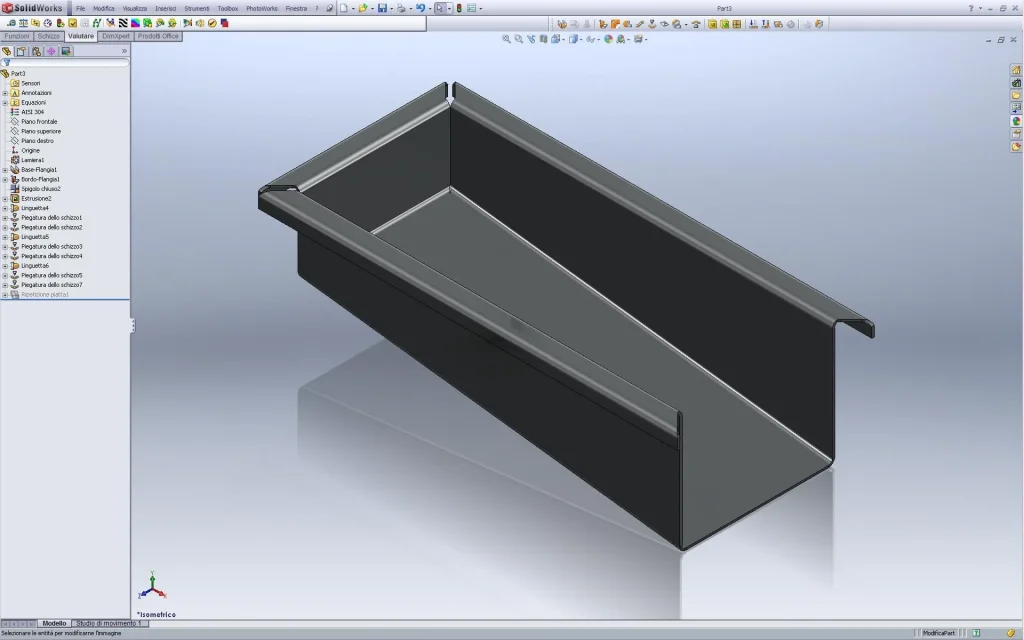Click the Undo arrow icon
This screenshot has width=1024, height=640.
(x=420, y=8)
